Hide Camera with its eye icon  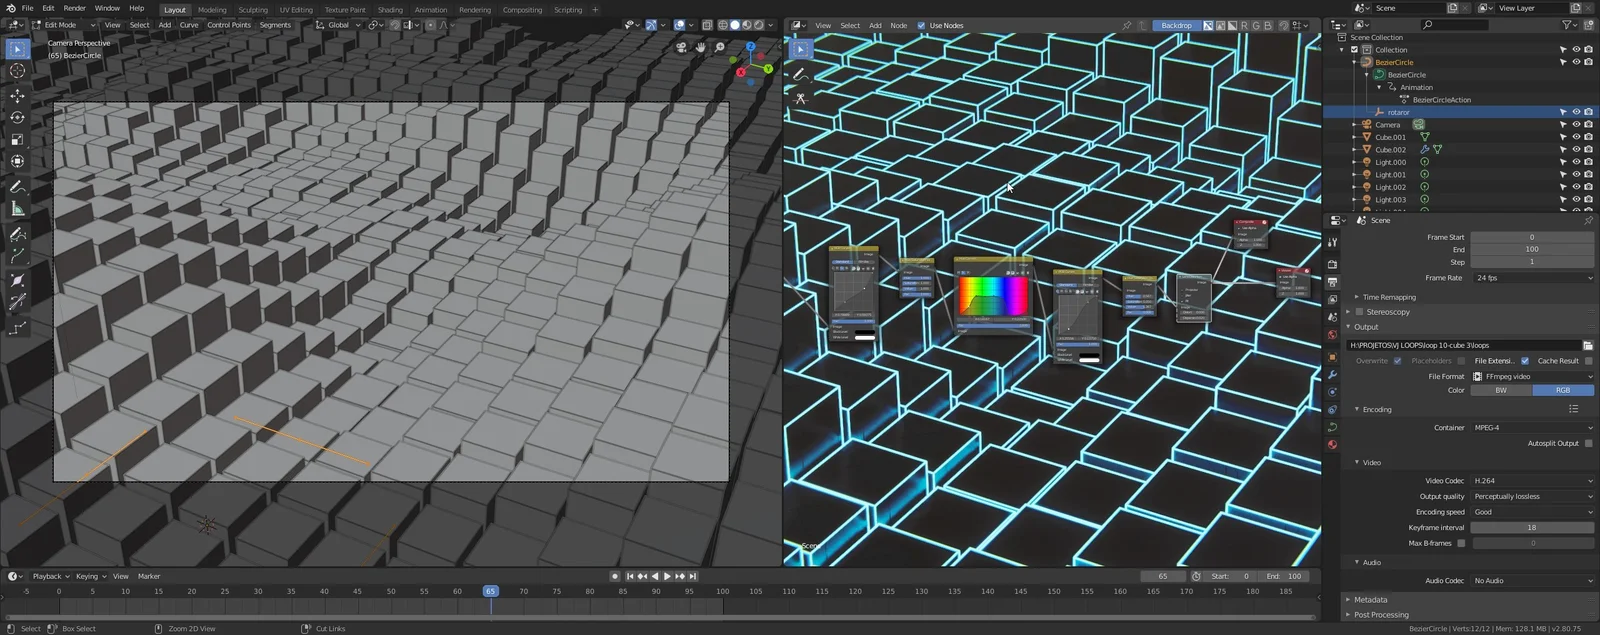(1576, 125)
